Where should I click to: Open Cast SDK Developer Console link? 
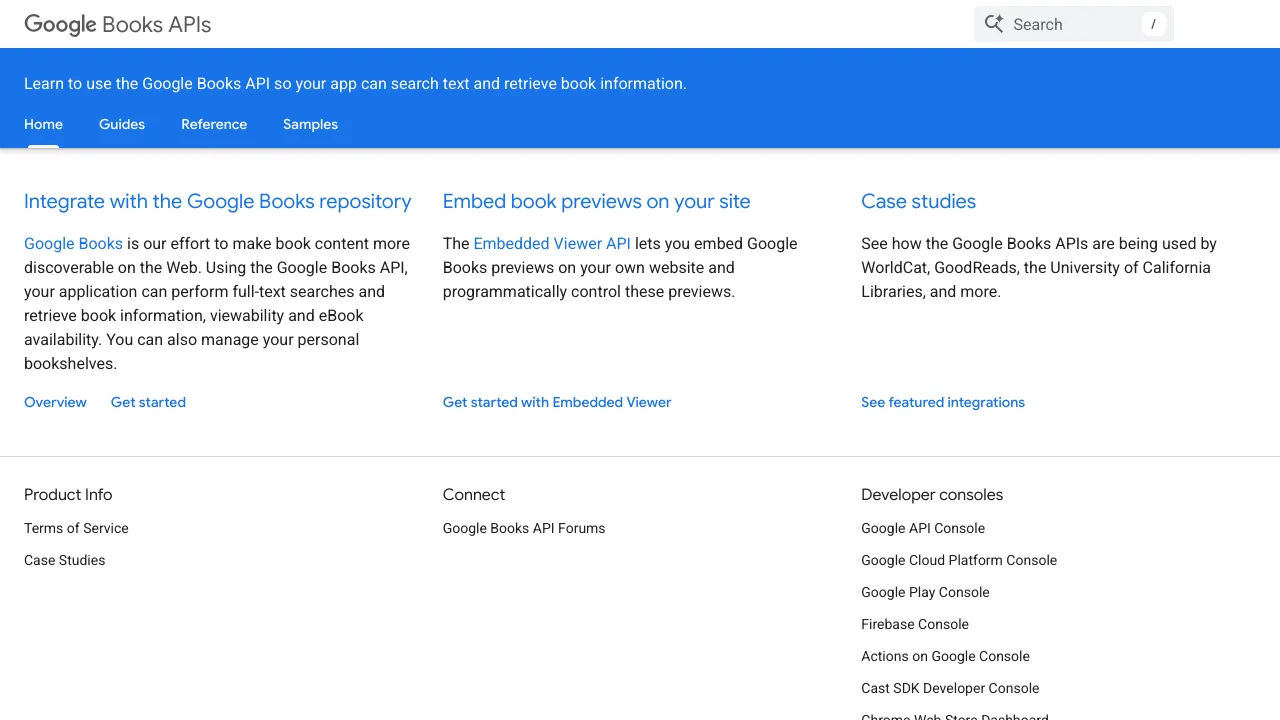[x=950, y=688]
